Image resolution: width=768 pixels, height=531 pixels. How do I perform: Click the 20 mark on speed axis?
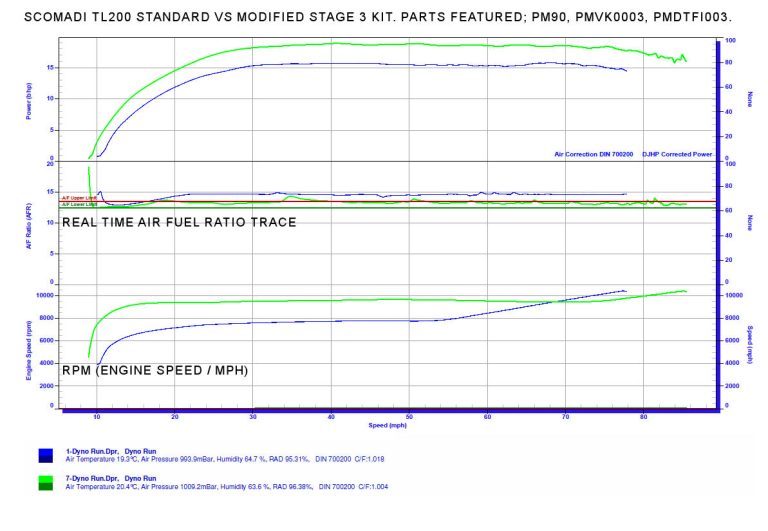tap(175, 417)
